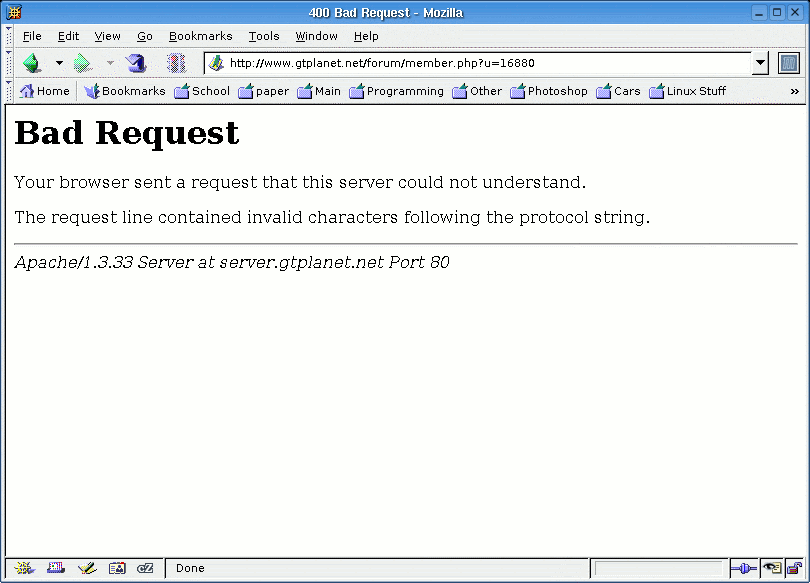Image resolution: width=810 pixels, height=583 pixels.
Task: Open the Photoshop bookmark folder
Action: tap(549, 91)
